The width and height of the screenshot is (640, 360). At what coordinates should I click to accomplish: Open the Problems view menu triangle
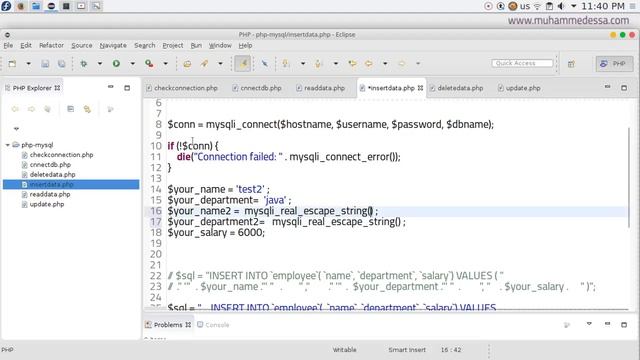589,324
